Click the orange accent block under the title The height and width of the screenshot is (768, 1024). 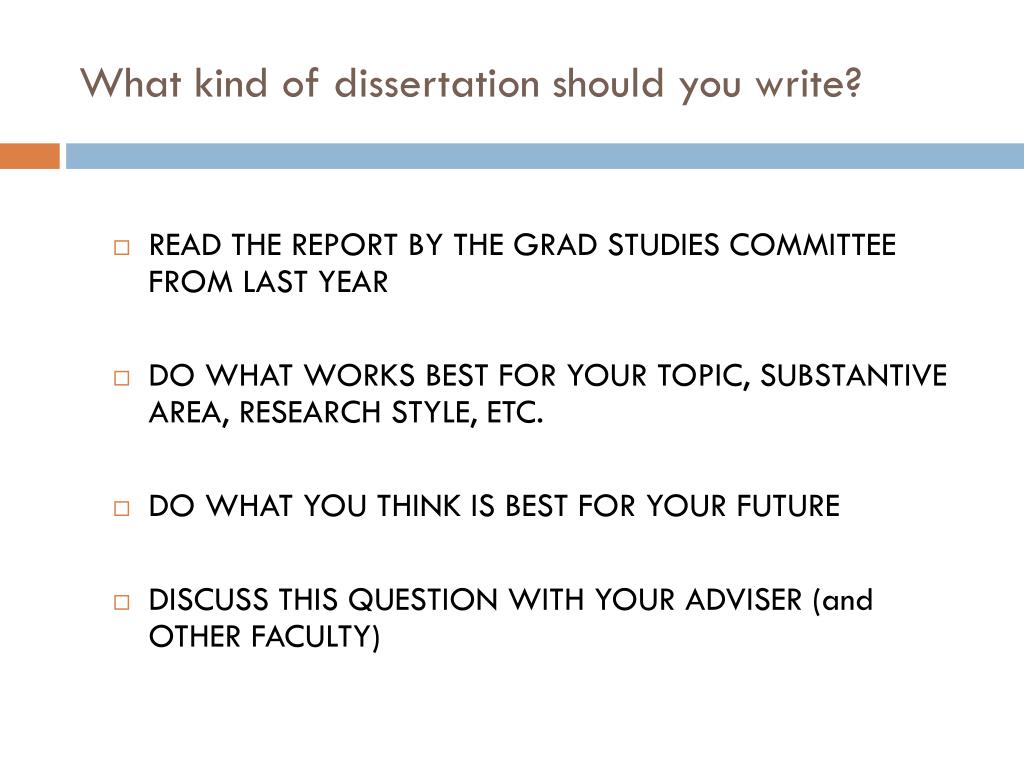[x=29, y=156]
